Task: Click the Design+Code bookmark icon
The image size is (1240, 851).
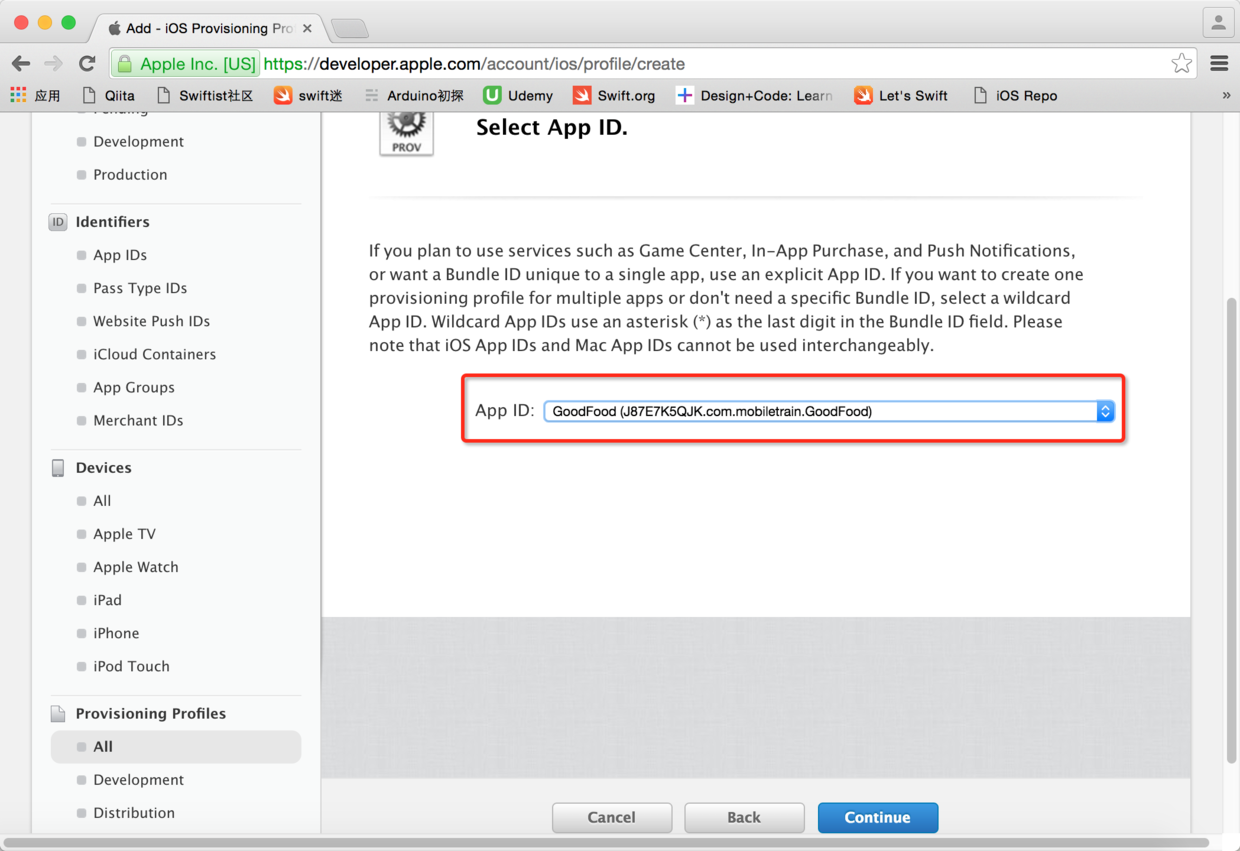Action: pos(684,95)
